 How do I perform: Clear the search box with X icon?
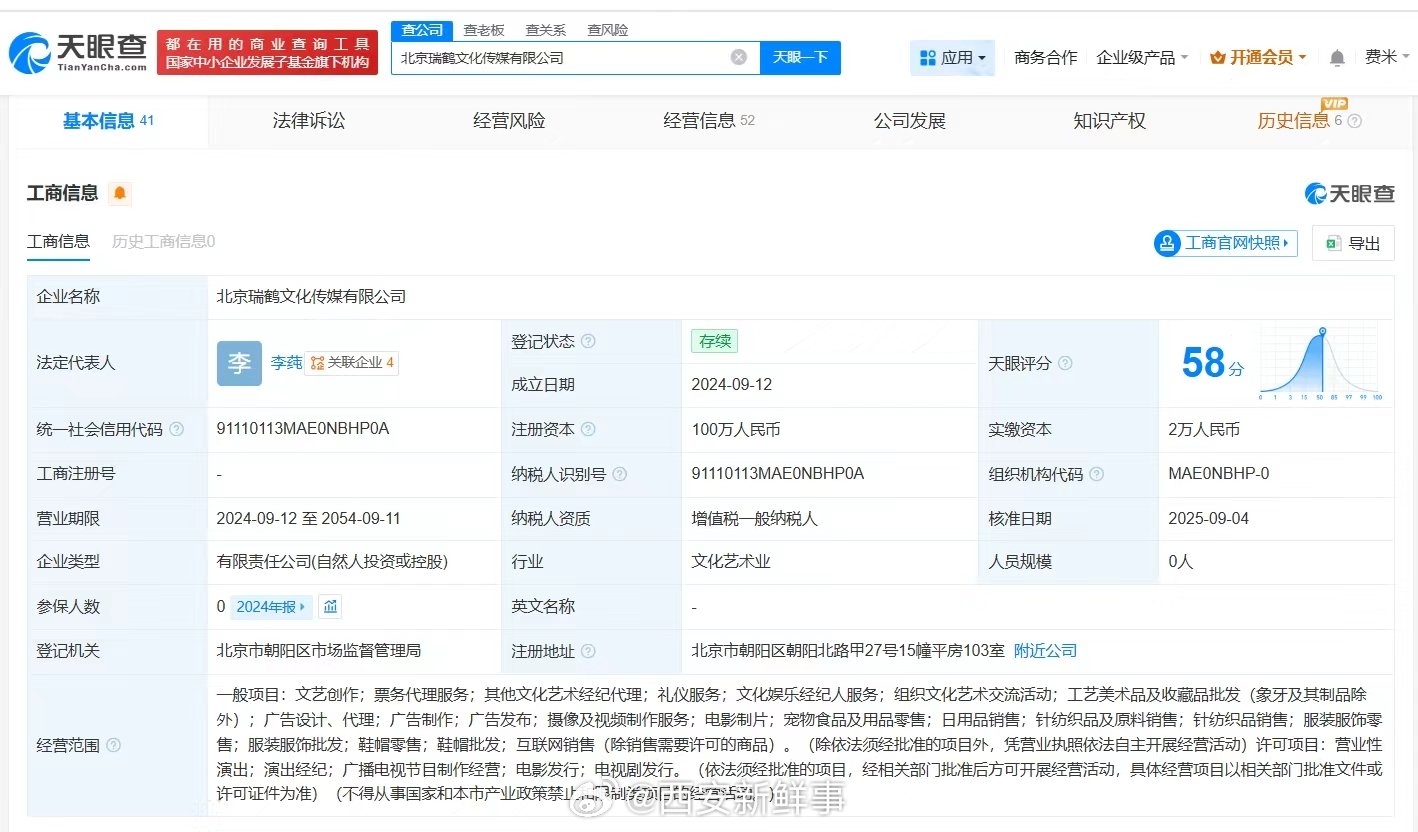pyautogui.click(x=739, y=58)
